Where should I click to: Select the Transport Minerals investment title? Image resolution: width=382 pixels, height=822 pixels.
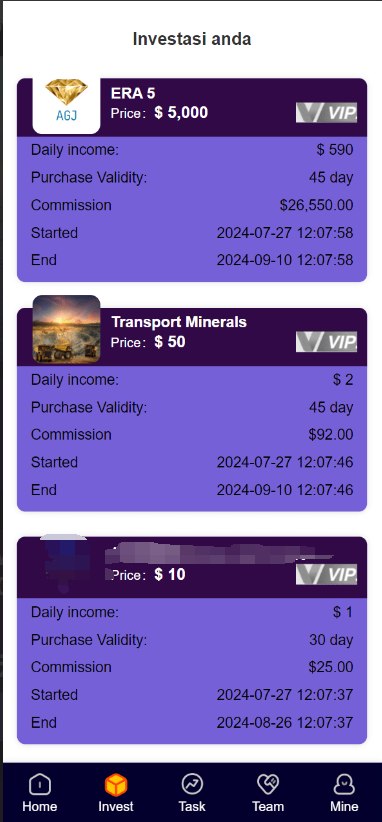click(179, 322)
